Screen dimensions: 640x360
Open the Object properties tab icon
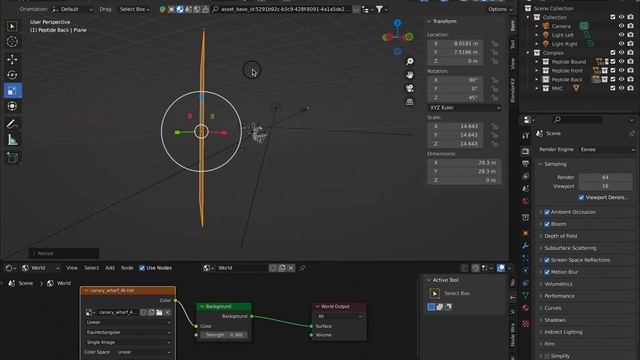(x=525, y=233)
